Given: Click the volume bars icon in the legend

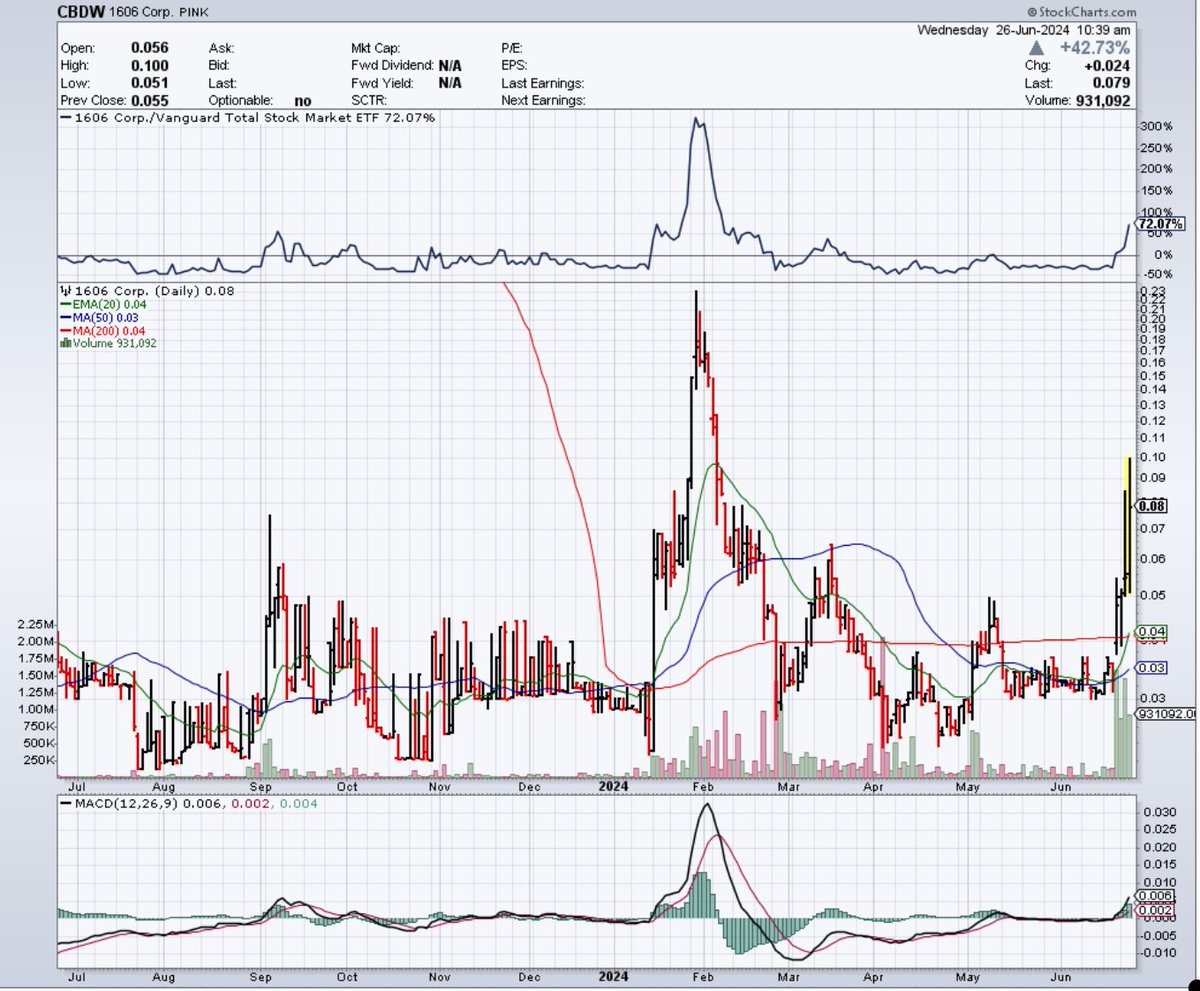Looking at the screenshot, I should [x=64, y=342].
